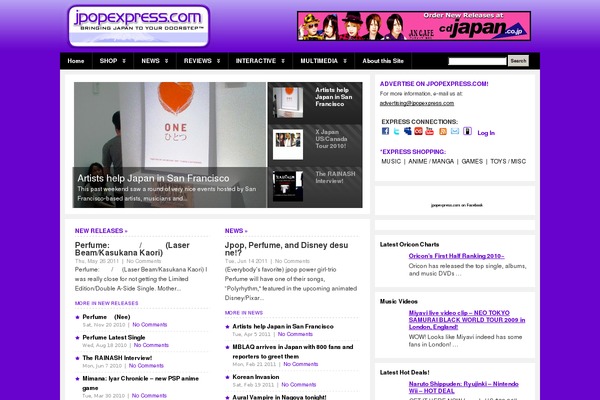600x400 pixels.
Task: Open ANIME / MANGA shopping link
Action: [431, 162]
